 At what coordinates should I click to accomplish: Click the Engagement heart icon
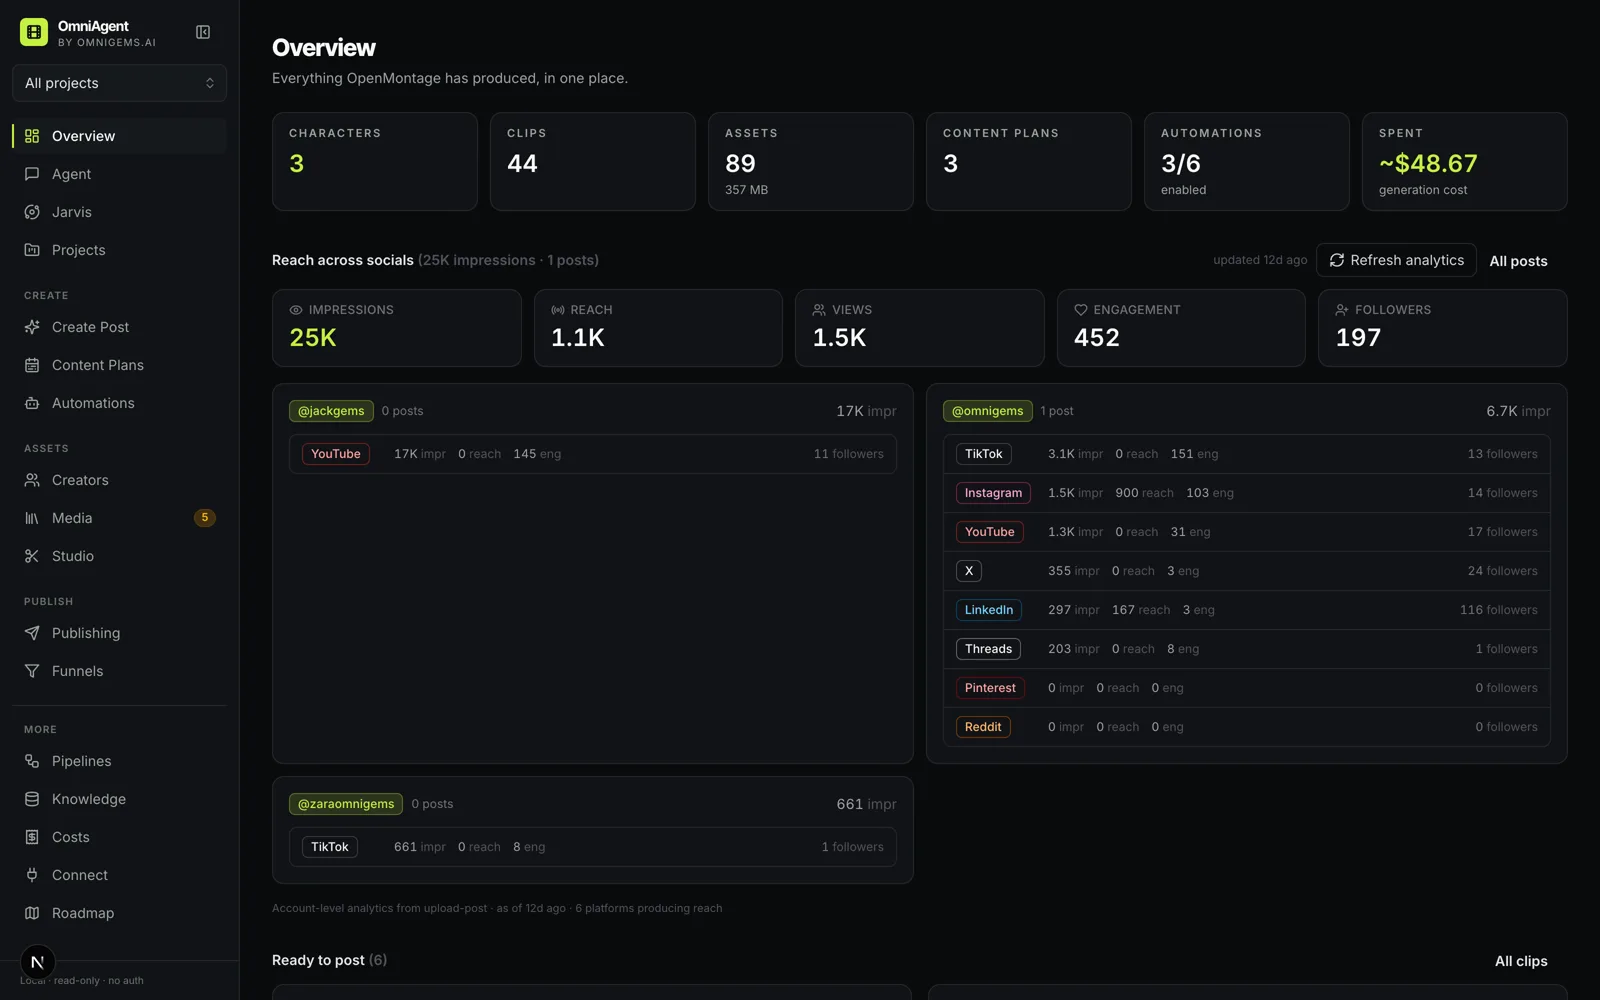coord(1081,310)
